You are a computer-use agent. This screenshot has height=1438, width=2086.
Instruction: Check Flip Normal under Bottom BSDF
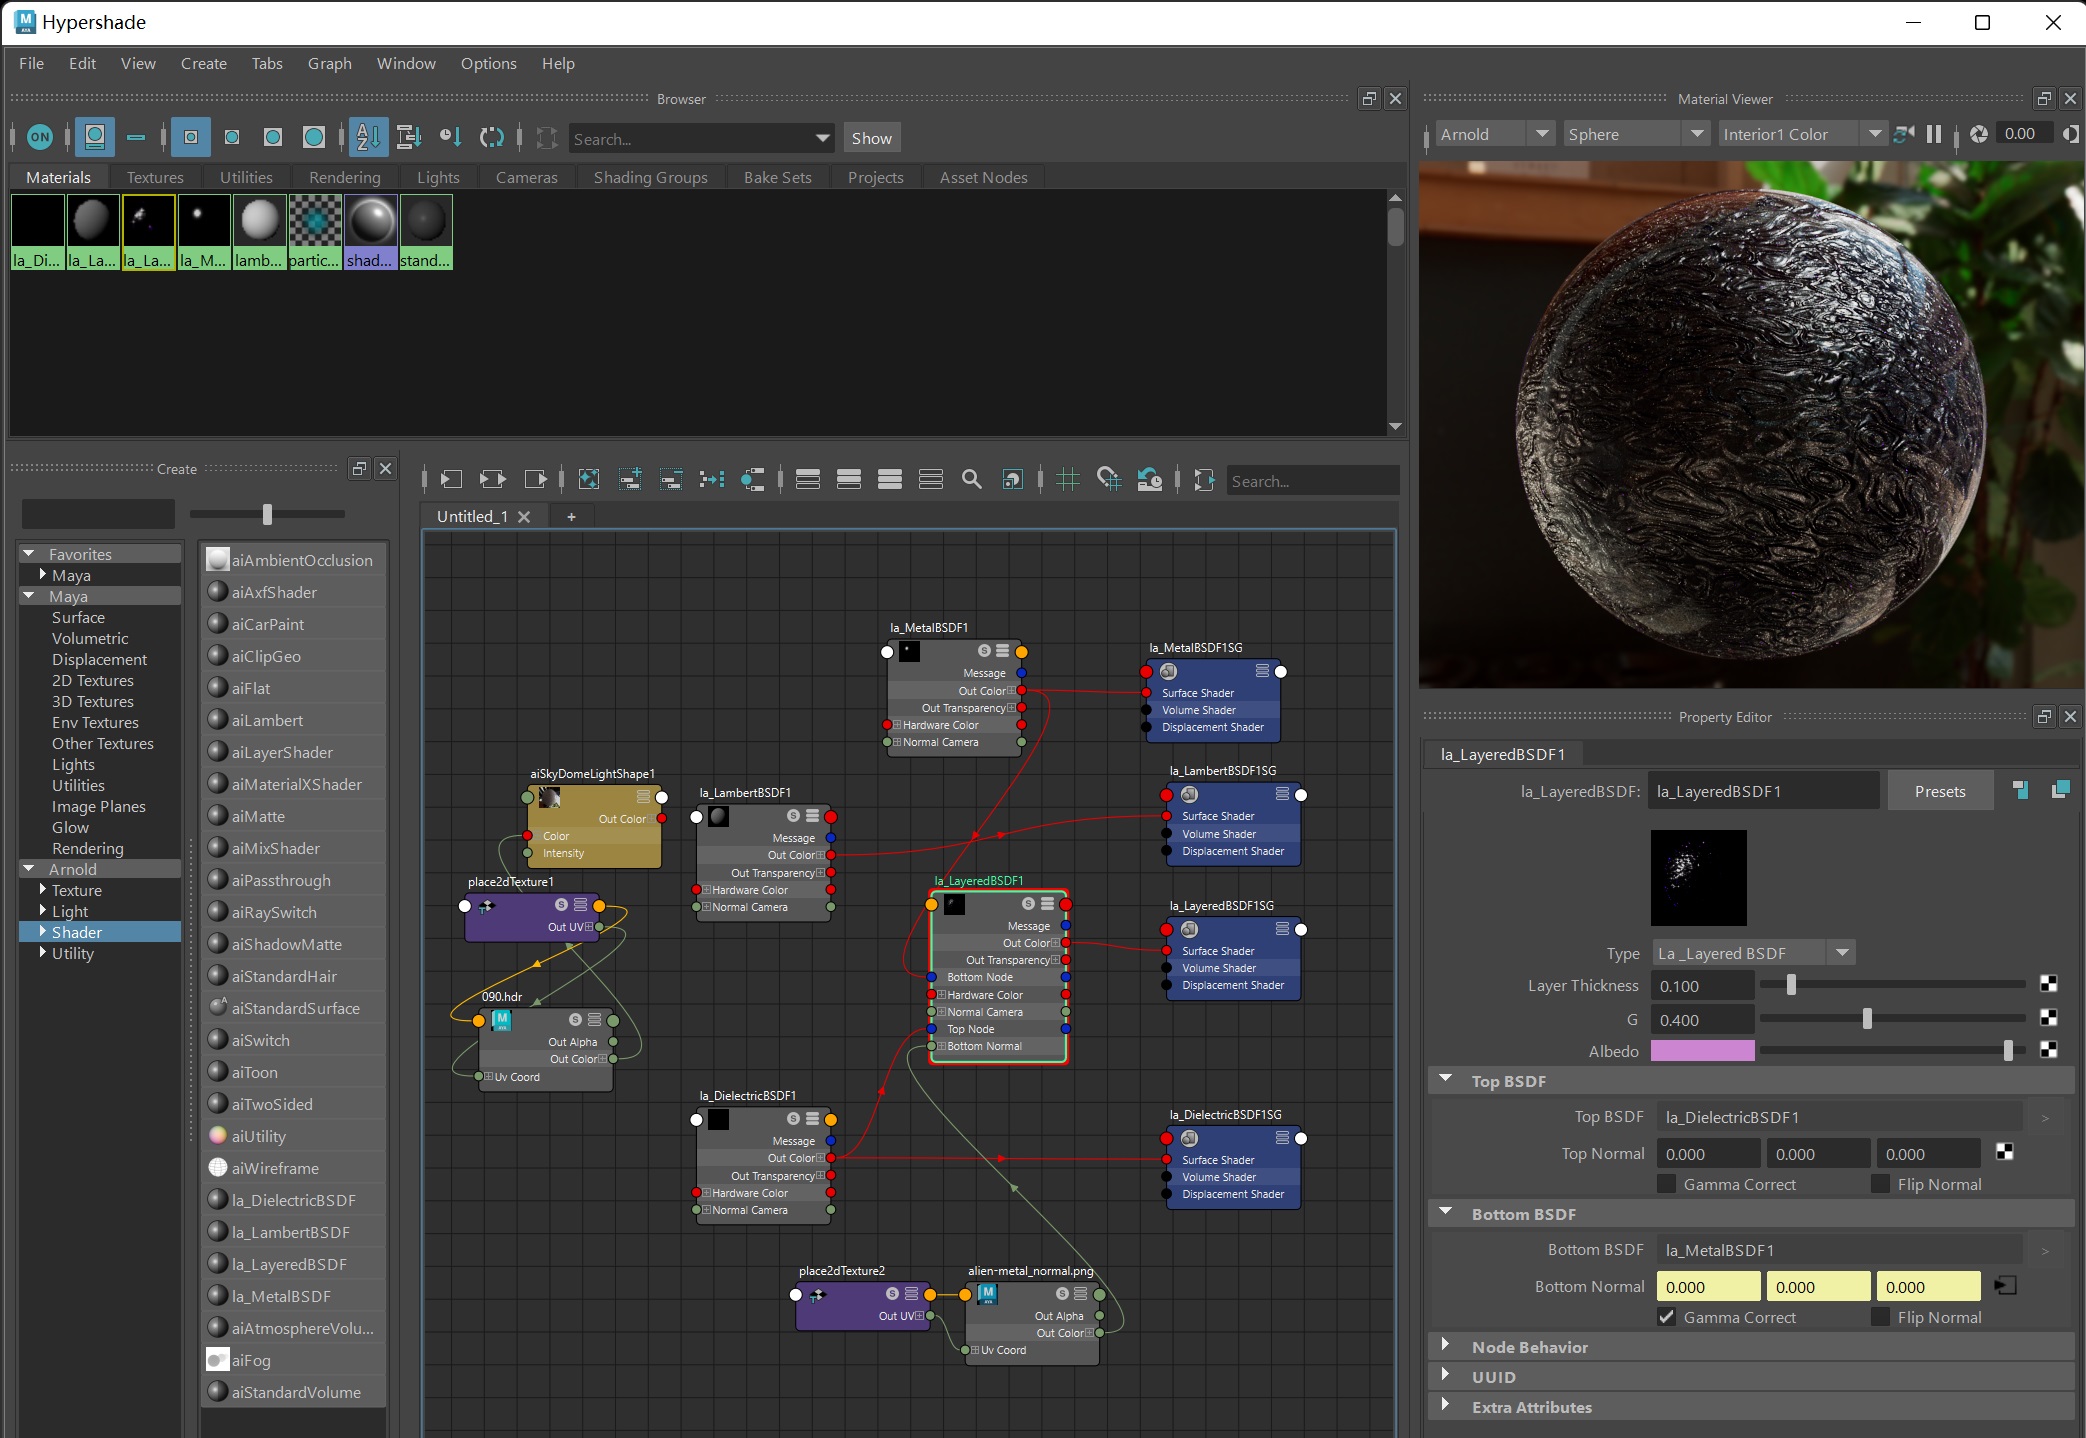tap(1881, 1317)
